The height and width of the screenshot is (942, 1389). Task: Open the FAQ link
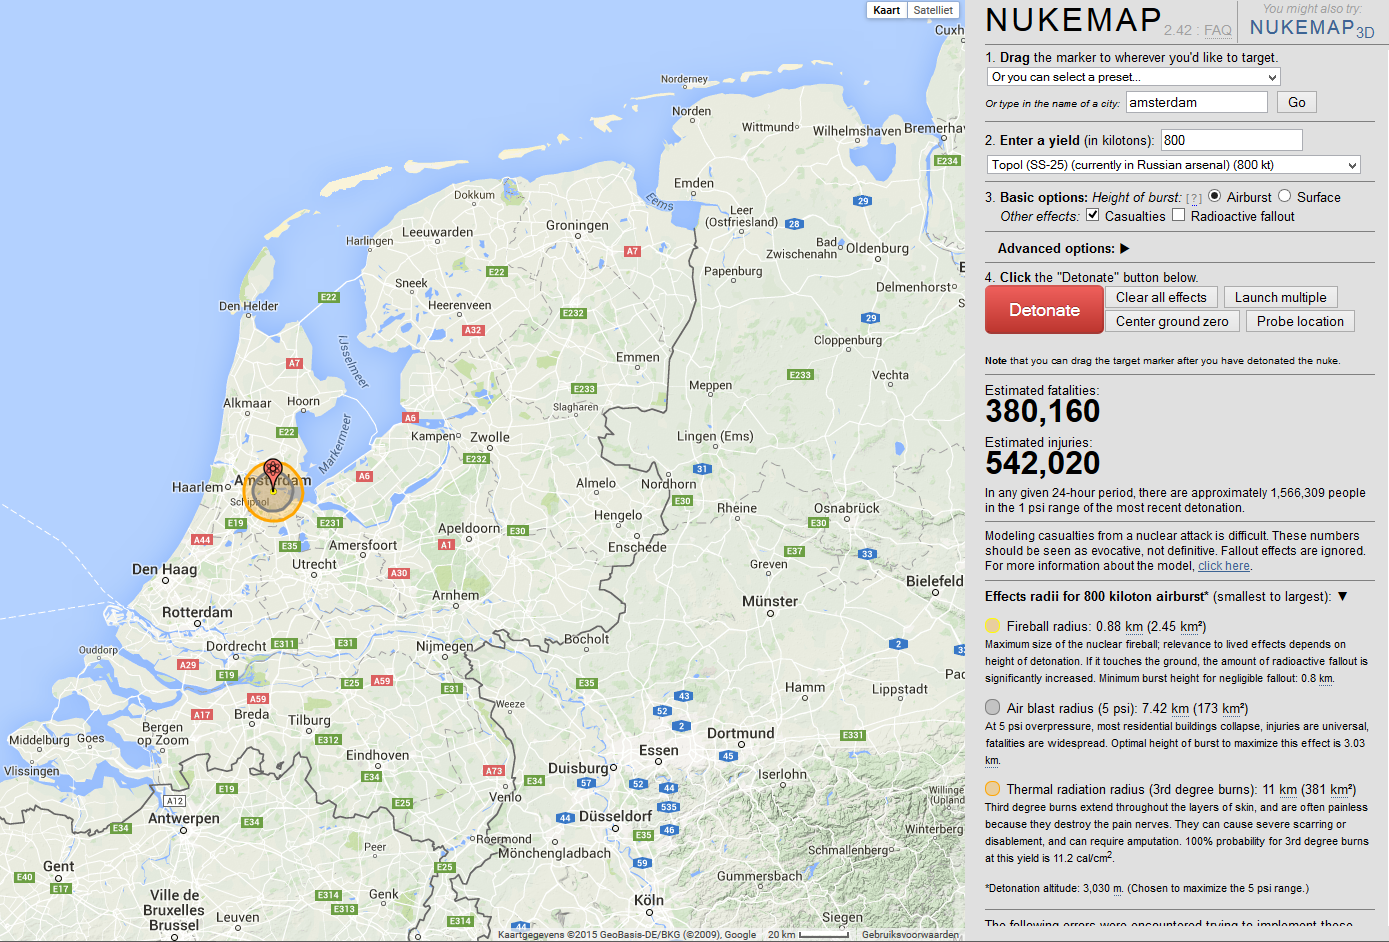[x=1217, y=30]
